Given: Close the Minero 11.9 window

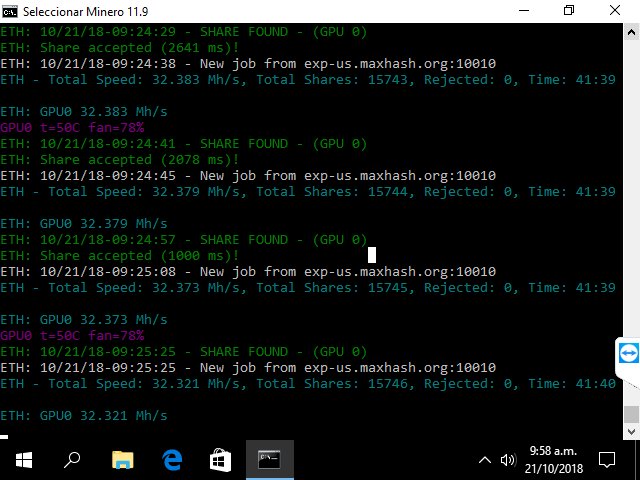Looking at the screenshot, I should coord(615,11).
